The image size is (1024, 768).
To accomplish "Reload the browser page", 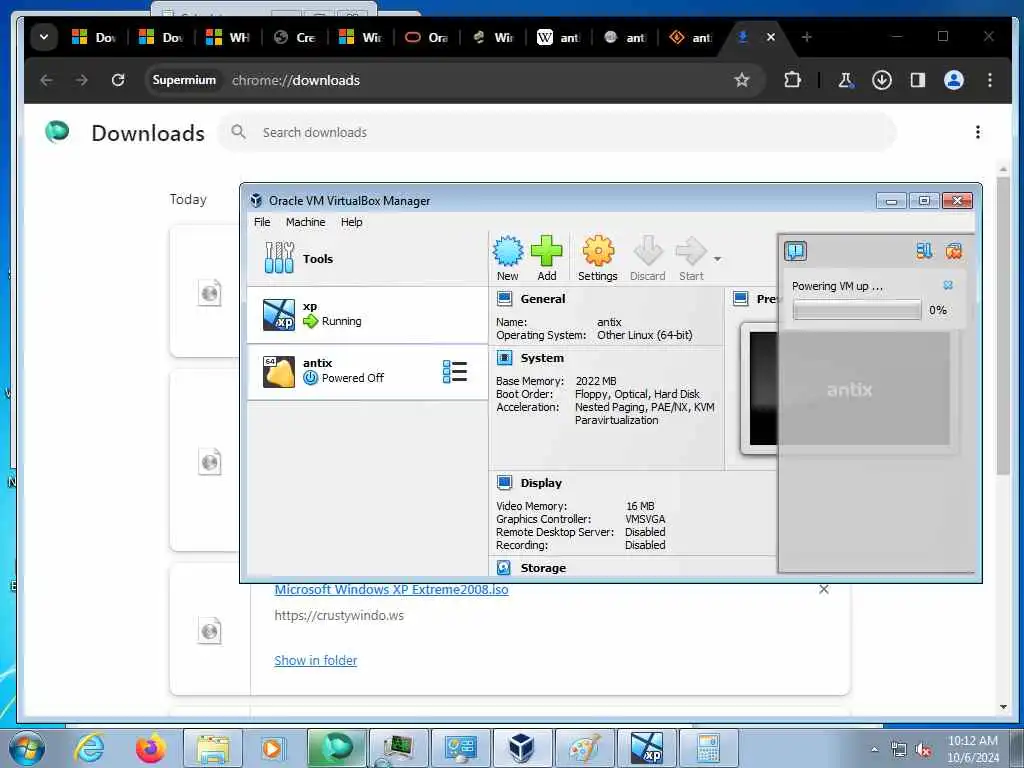I will (118, 80).
